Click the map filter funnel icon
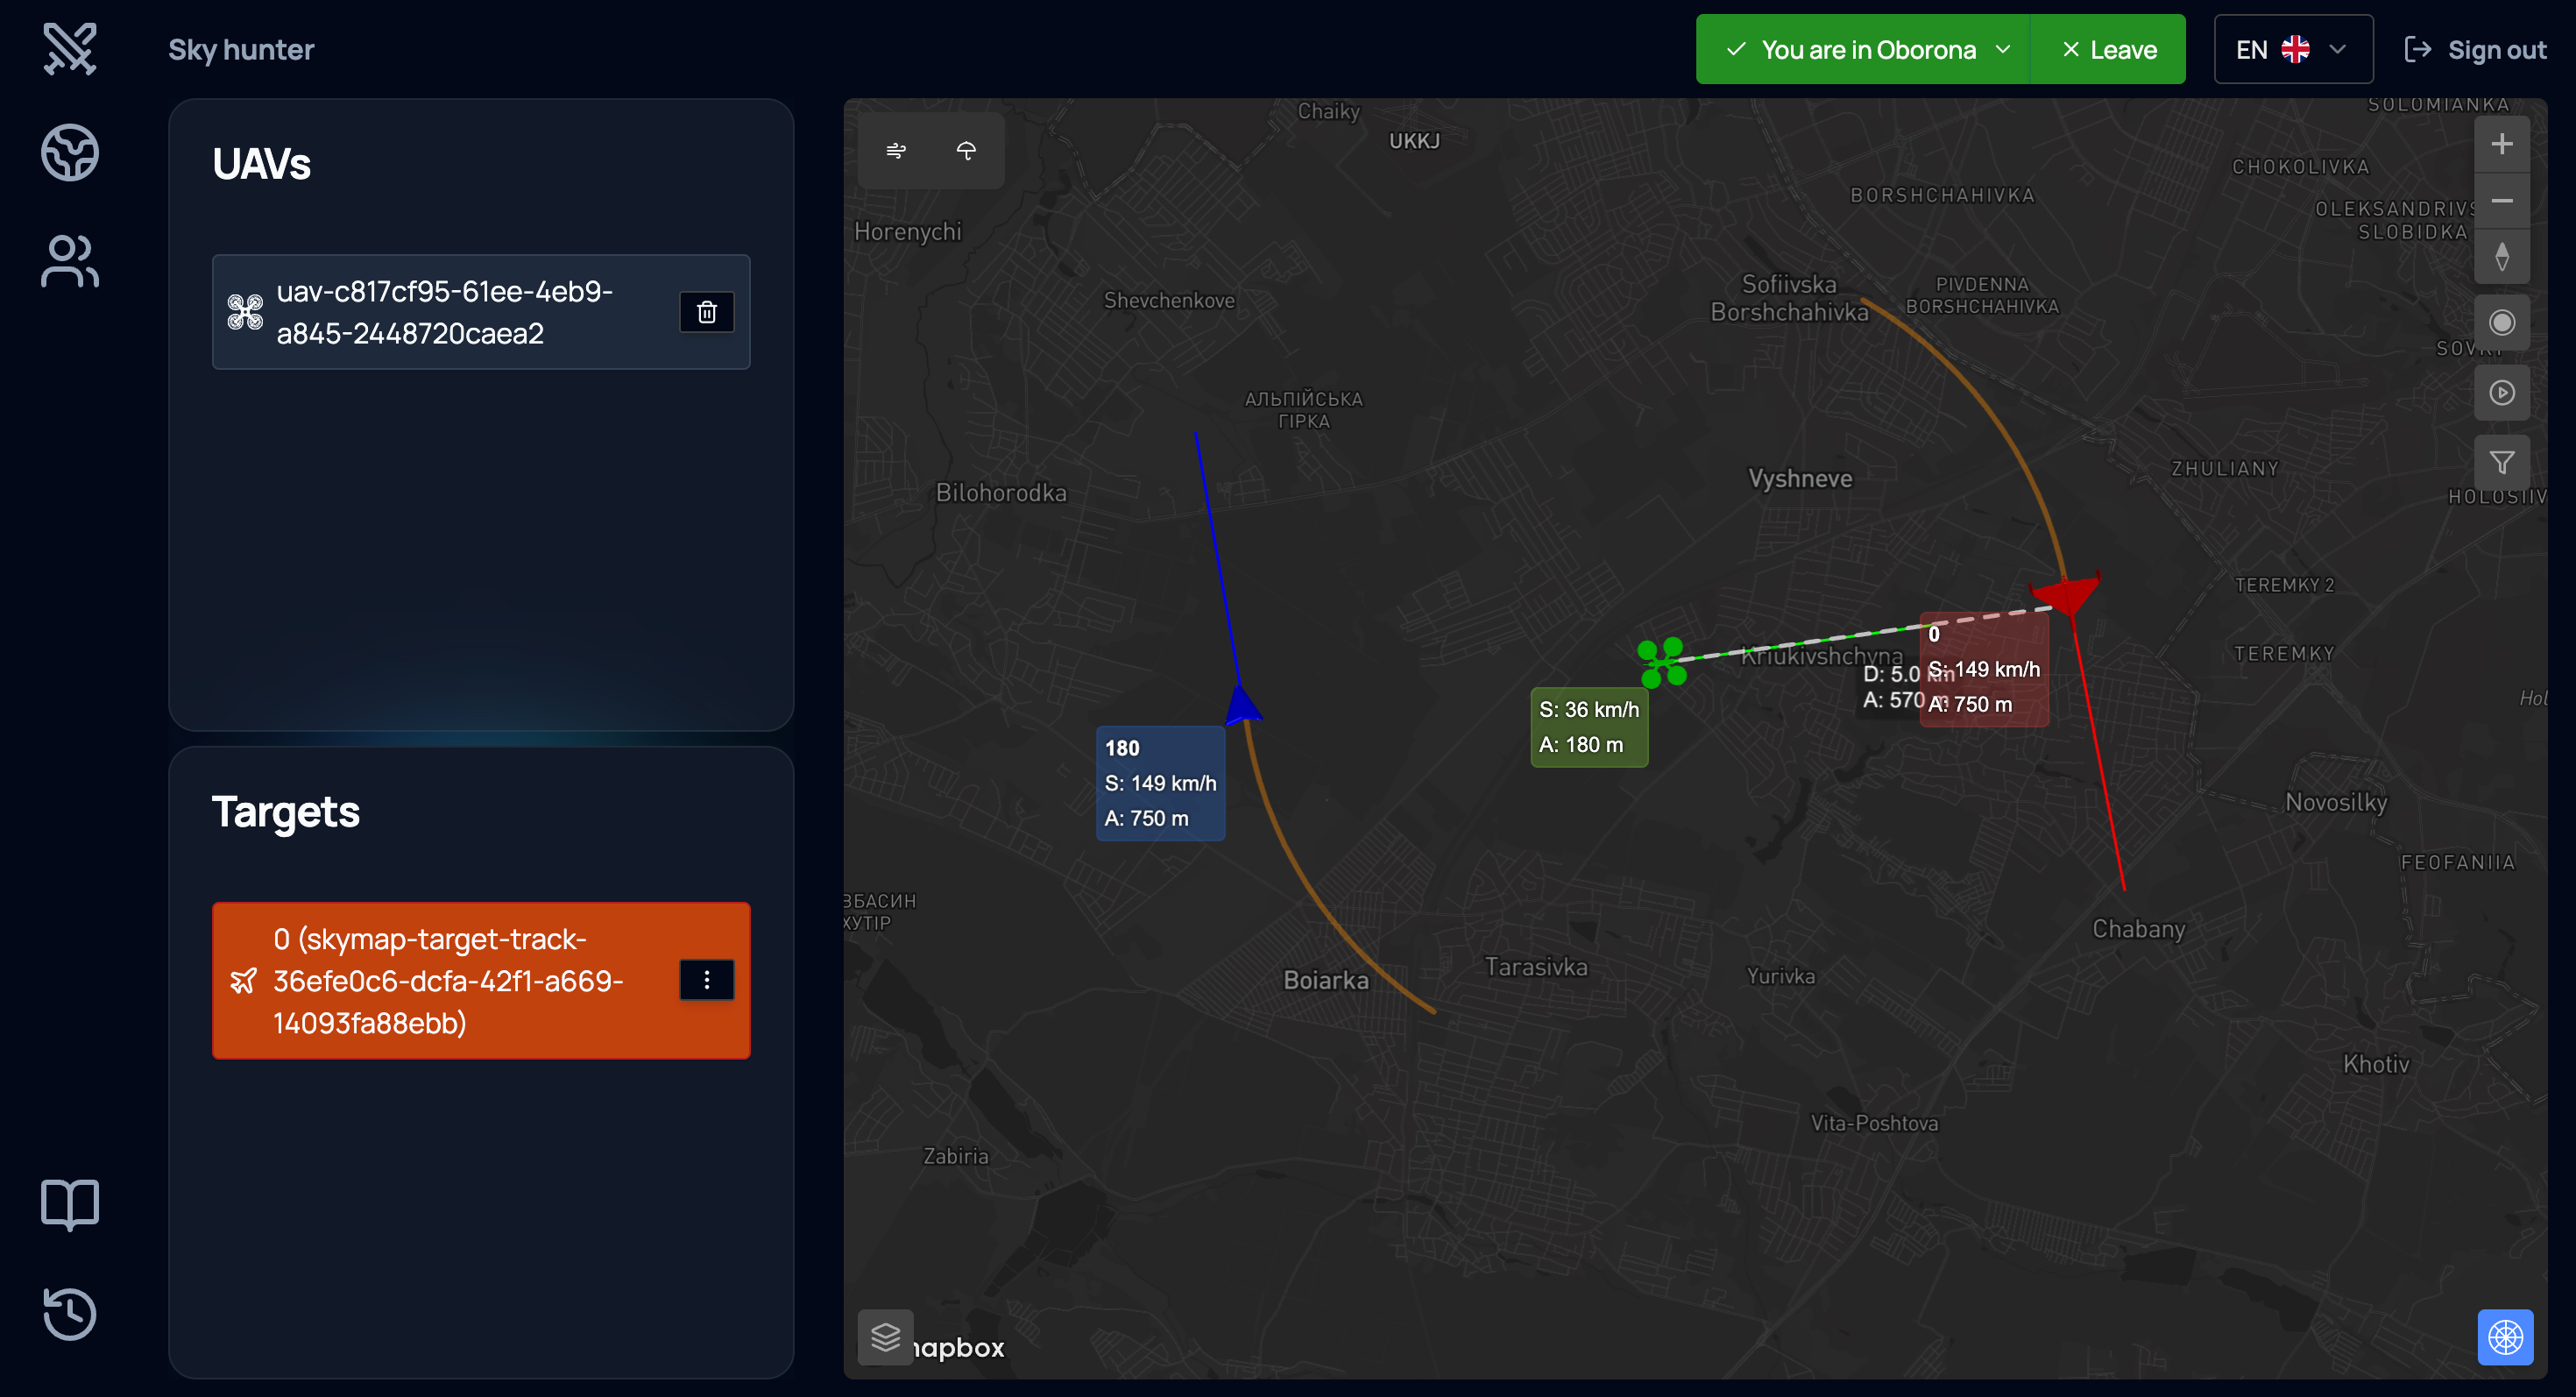This screenshot has height=1397, width=2576. click(2501, 463)
